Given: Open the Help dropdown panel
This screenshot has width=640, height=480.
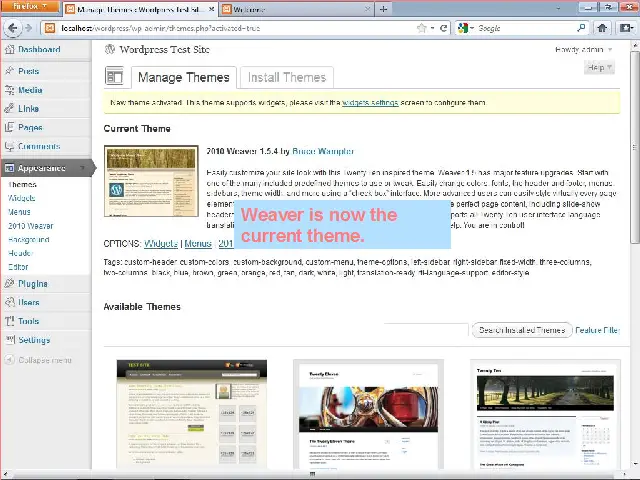Looking at the screenshot, I should coord(599,67).
